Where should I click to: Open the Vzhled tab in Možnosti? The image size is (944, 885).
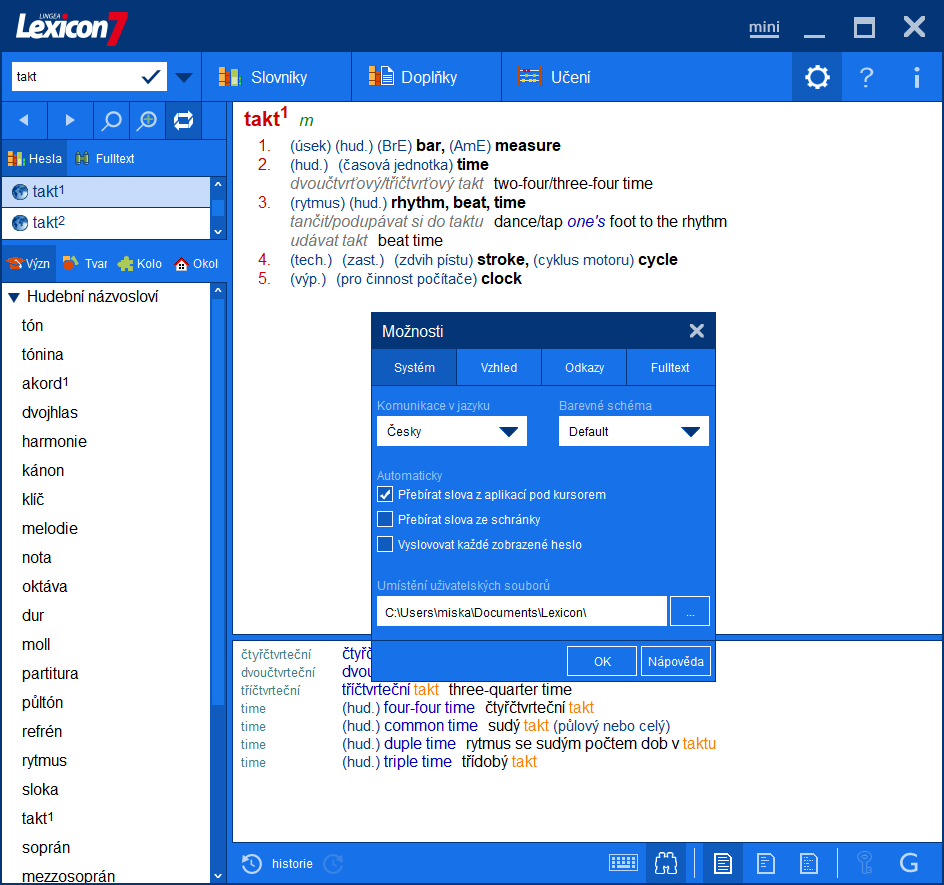[x=499, y=367]
